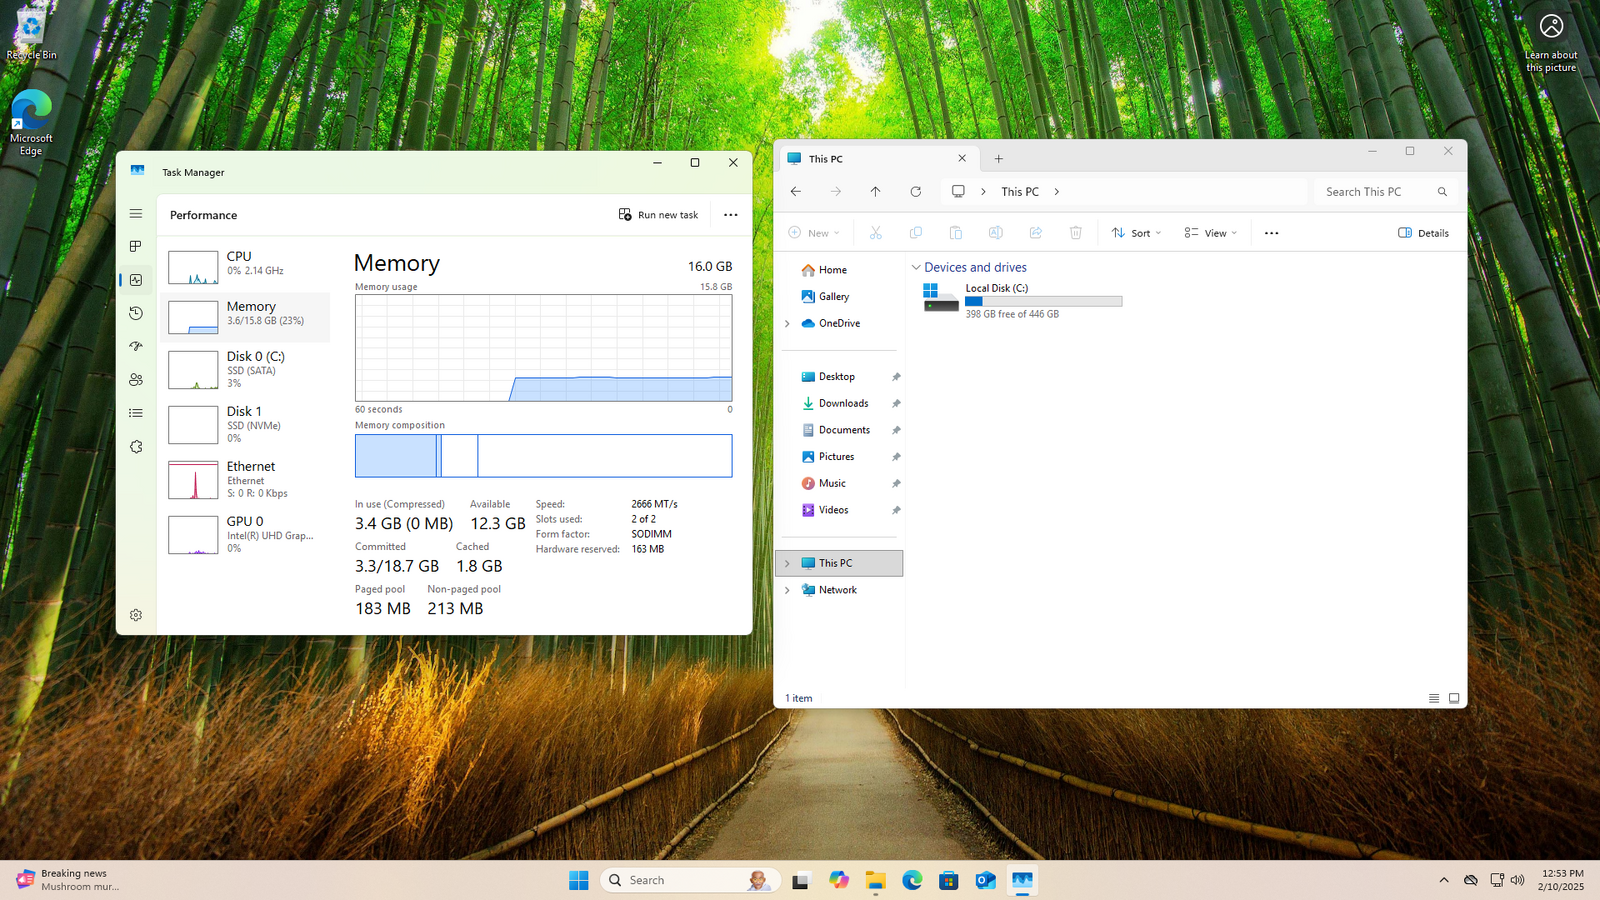The height and width of the screenshot is (900, 1600).
Task: Click the Run new task button
Action: coord(659,215)
